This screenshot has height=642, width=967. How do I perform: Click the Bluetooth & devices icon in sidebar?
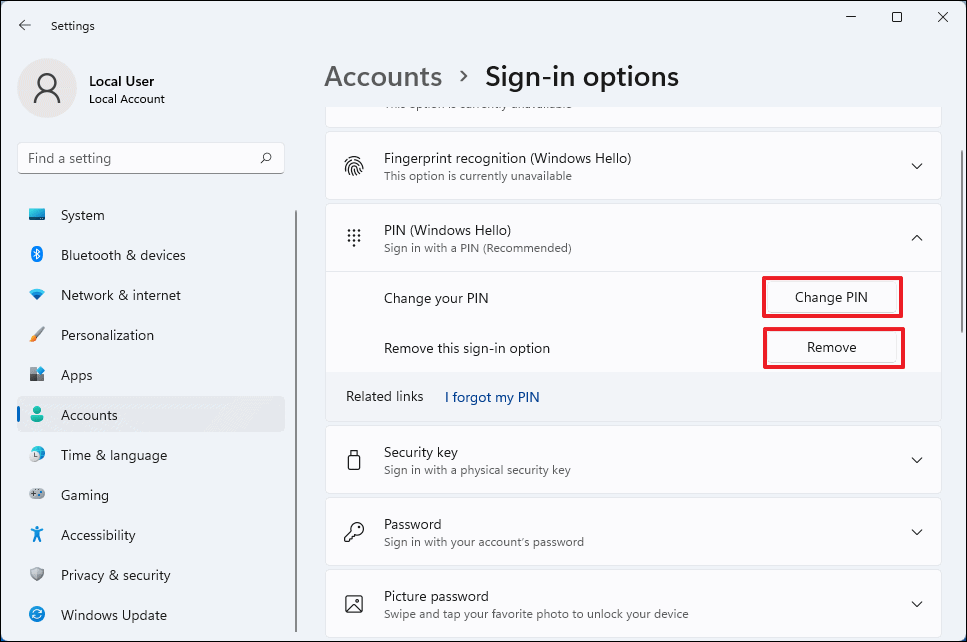(x=37, y=255)
